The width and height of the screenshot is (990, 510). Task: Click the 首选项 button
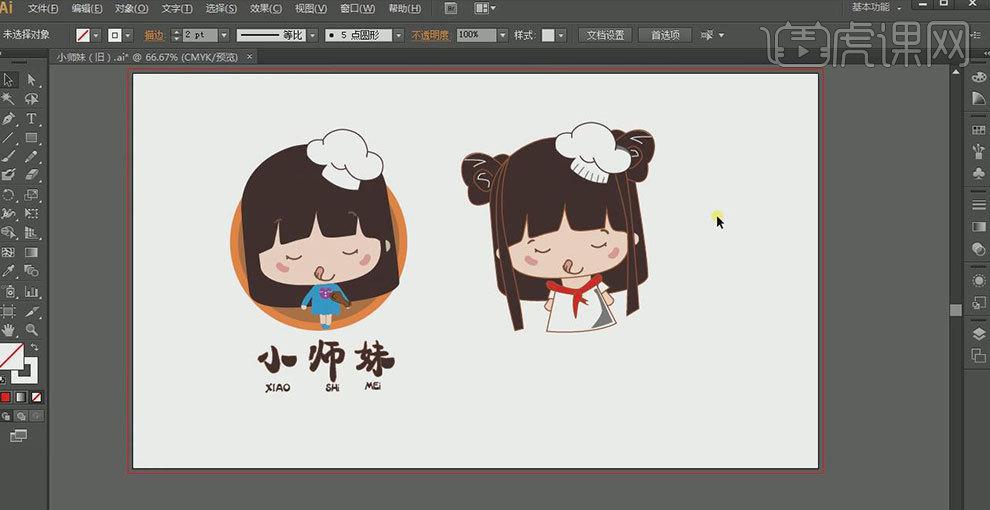[665, 35]
